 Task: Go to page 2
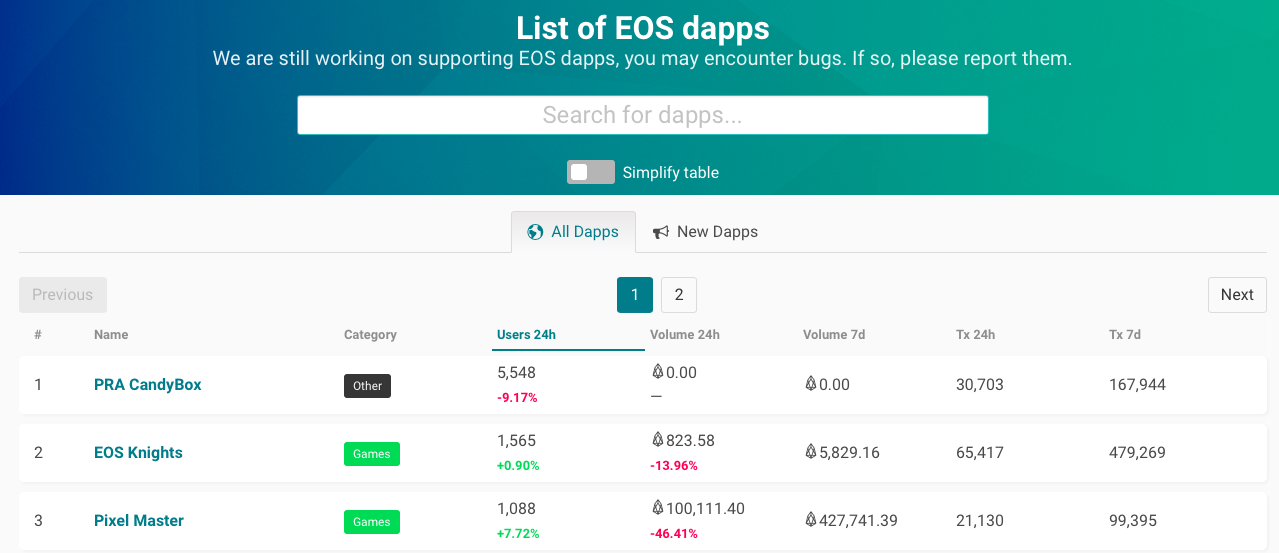679,295
